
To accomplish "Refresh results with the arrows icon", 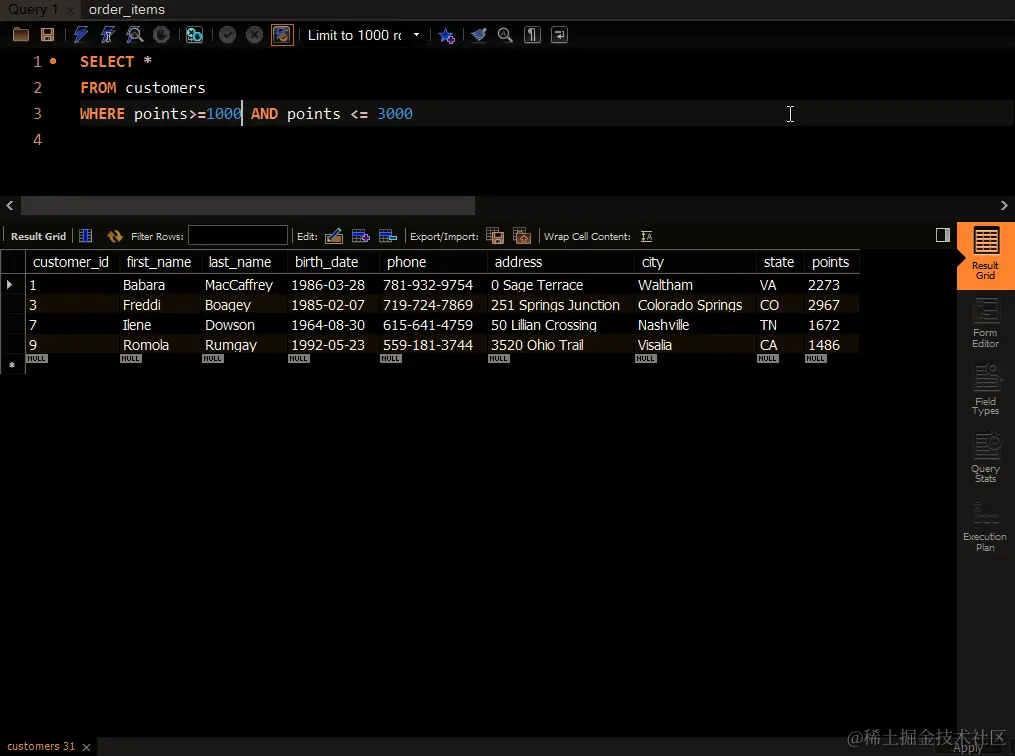I will coord(115,236).
